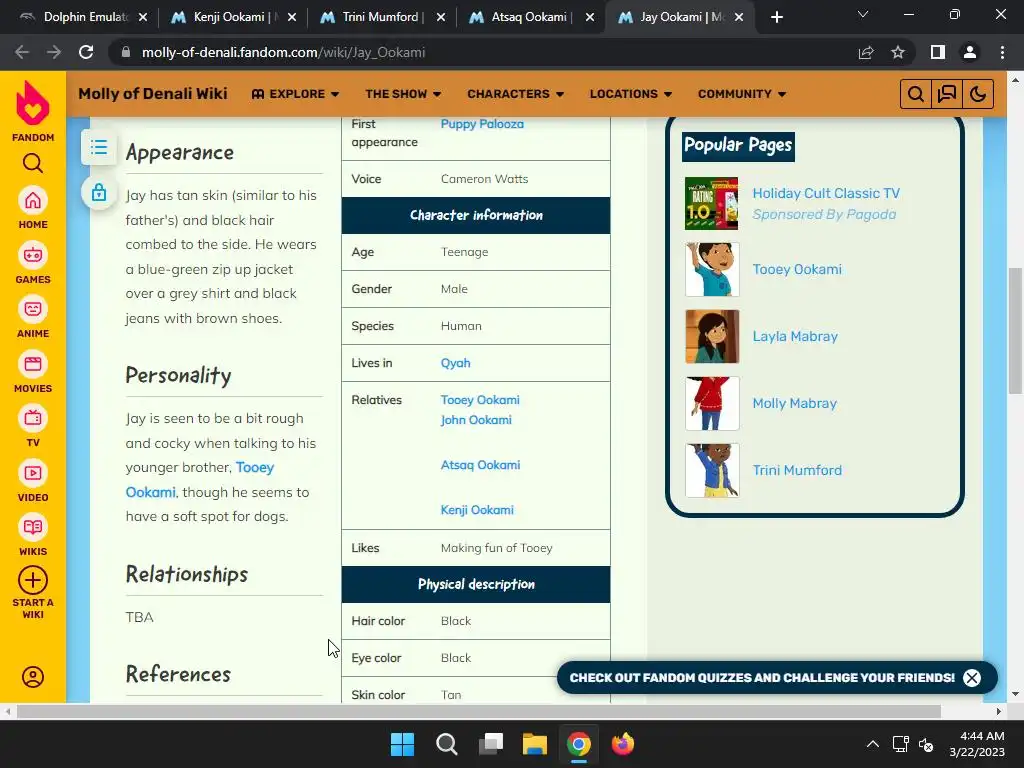Open Anime section in Fandom sidebar
Screen dimensions: 1024x768
pyautogui.click(x=33, y=317)
